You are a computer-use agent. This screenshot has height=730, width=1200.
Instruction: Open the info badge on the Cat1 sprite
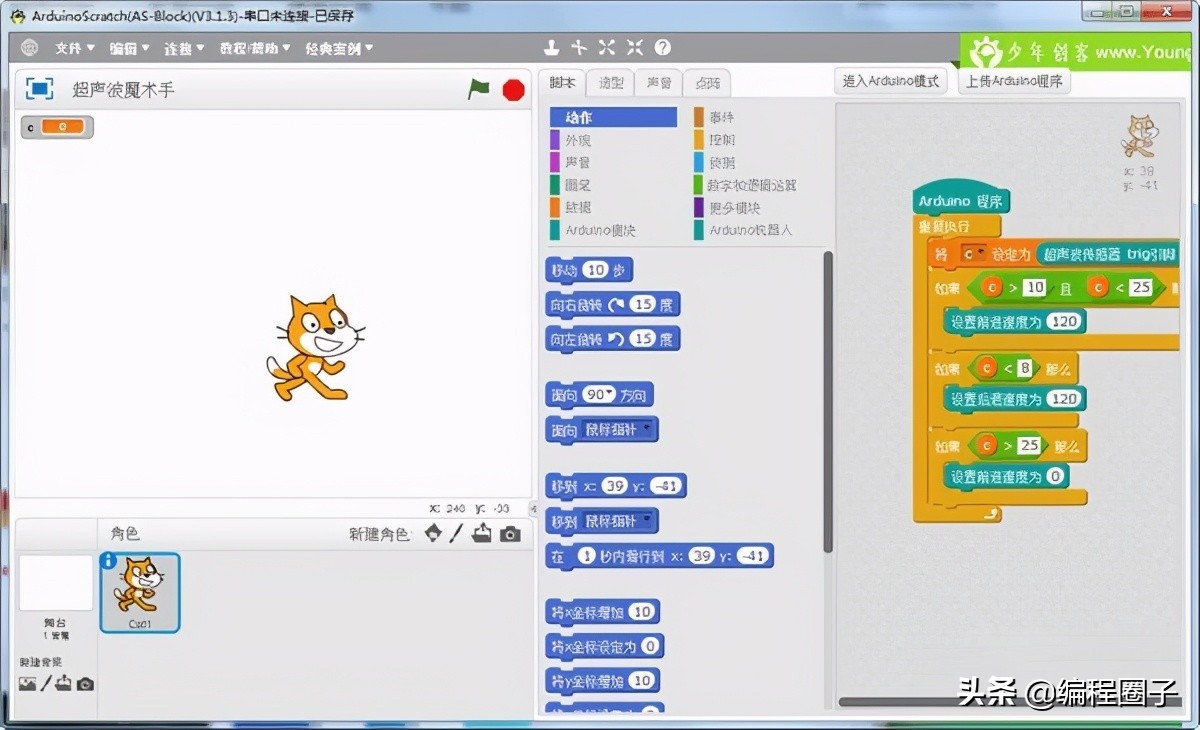point(109,561)
